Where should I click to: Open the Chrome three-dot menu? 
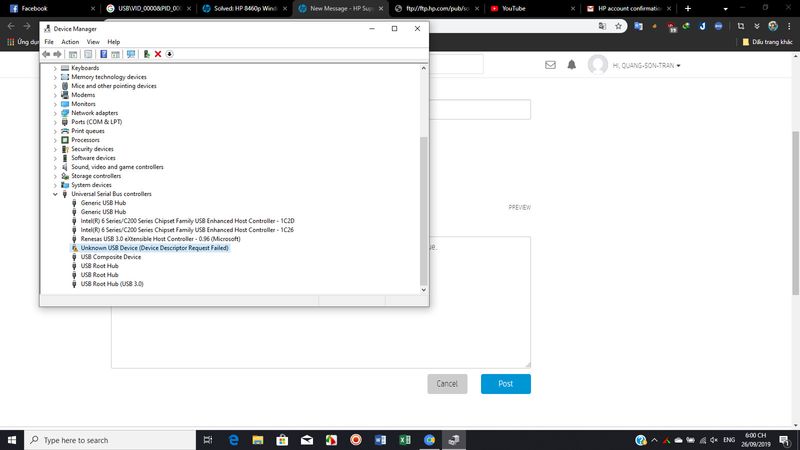coord(789,26)
